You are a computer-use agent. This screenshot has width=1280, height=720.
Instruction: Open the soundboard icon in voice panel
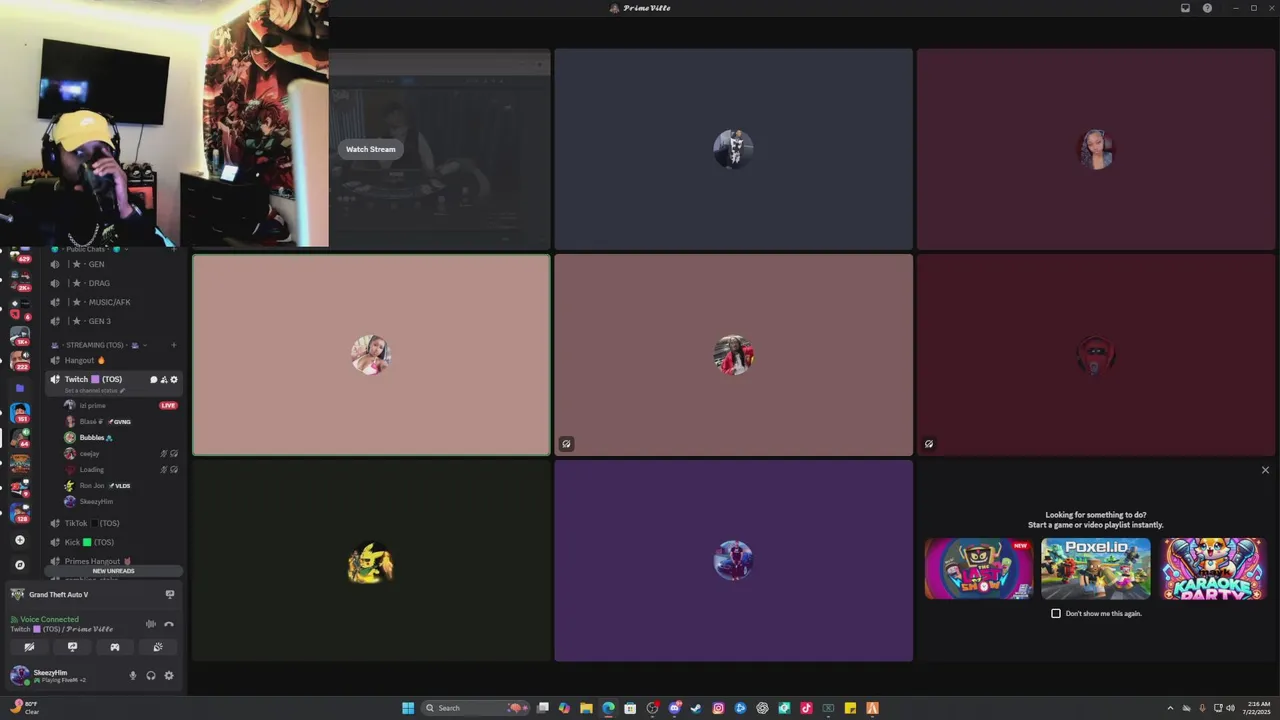pos(158,647)
